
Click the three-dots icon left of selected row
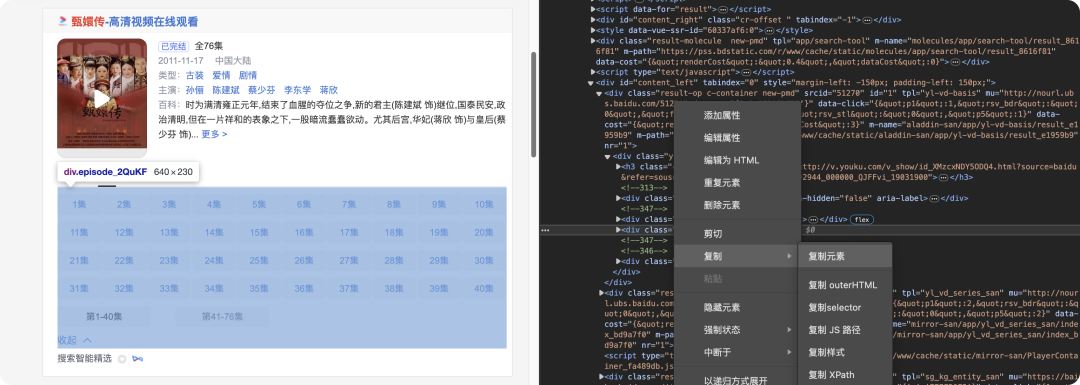coord(545,230)
